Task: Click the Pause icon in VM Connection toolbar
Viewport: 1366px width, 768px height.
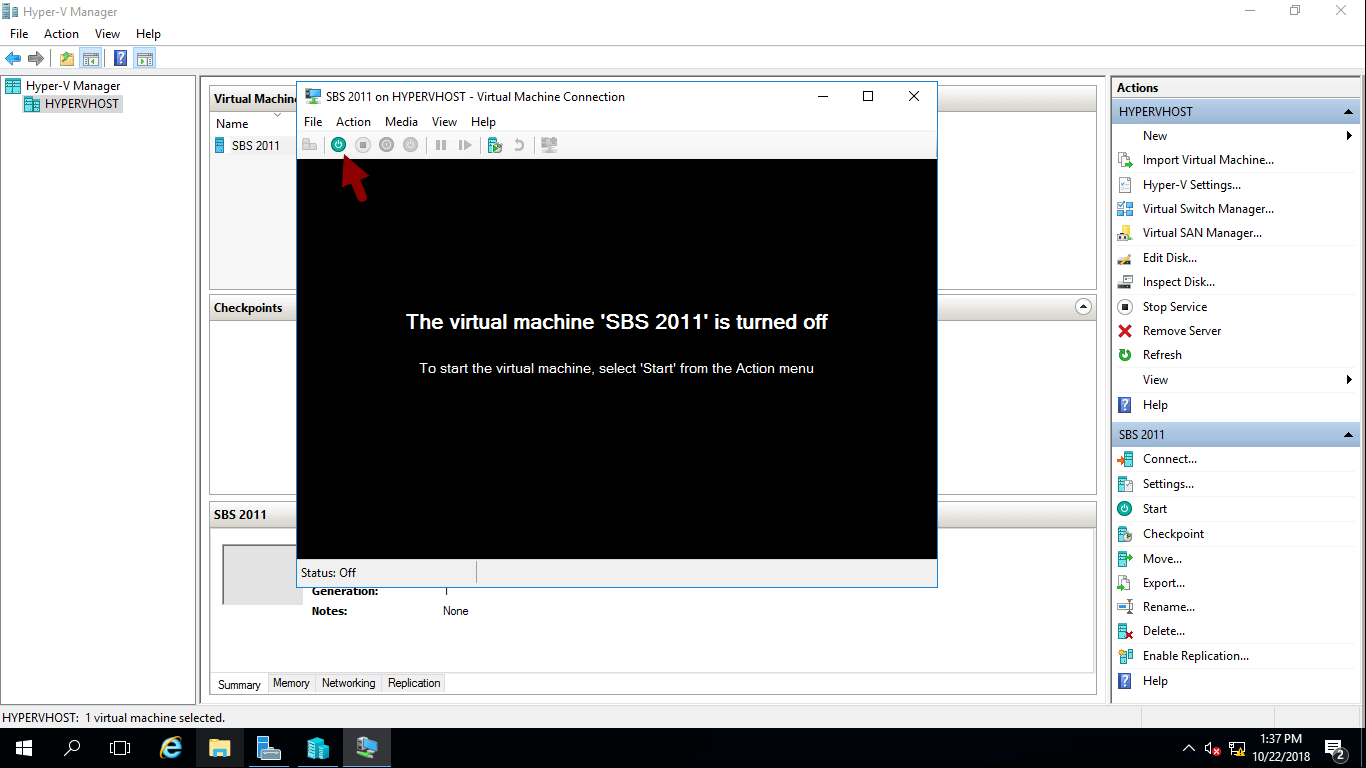Action: pyautogui.click(x=440, y=145)
